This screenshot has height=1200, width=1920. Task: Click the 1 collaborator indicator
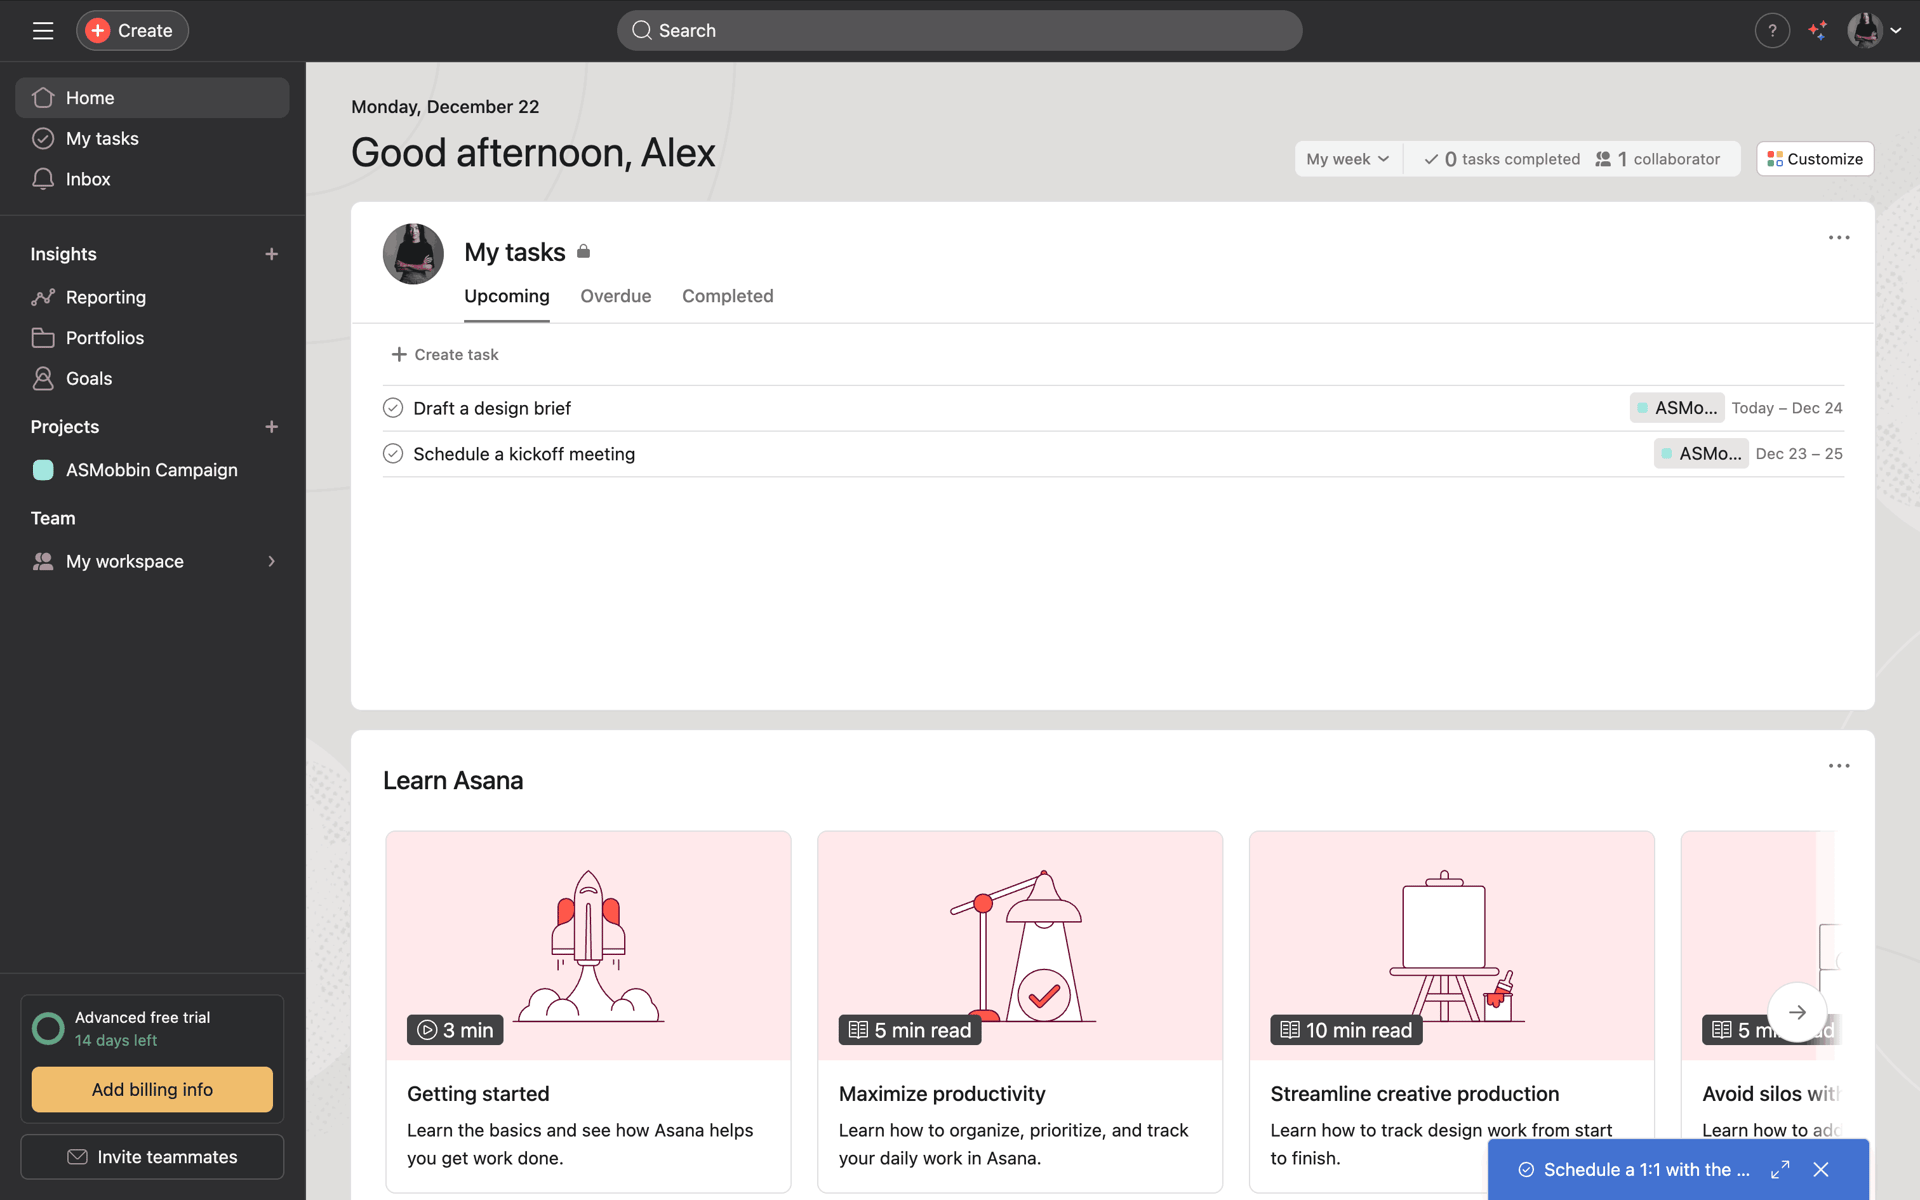click(x=1658, y=159)
